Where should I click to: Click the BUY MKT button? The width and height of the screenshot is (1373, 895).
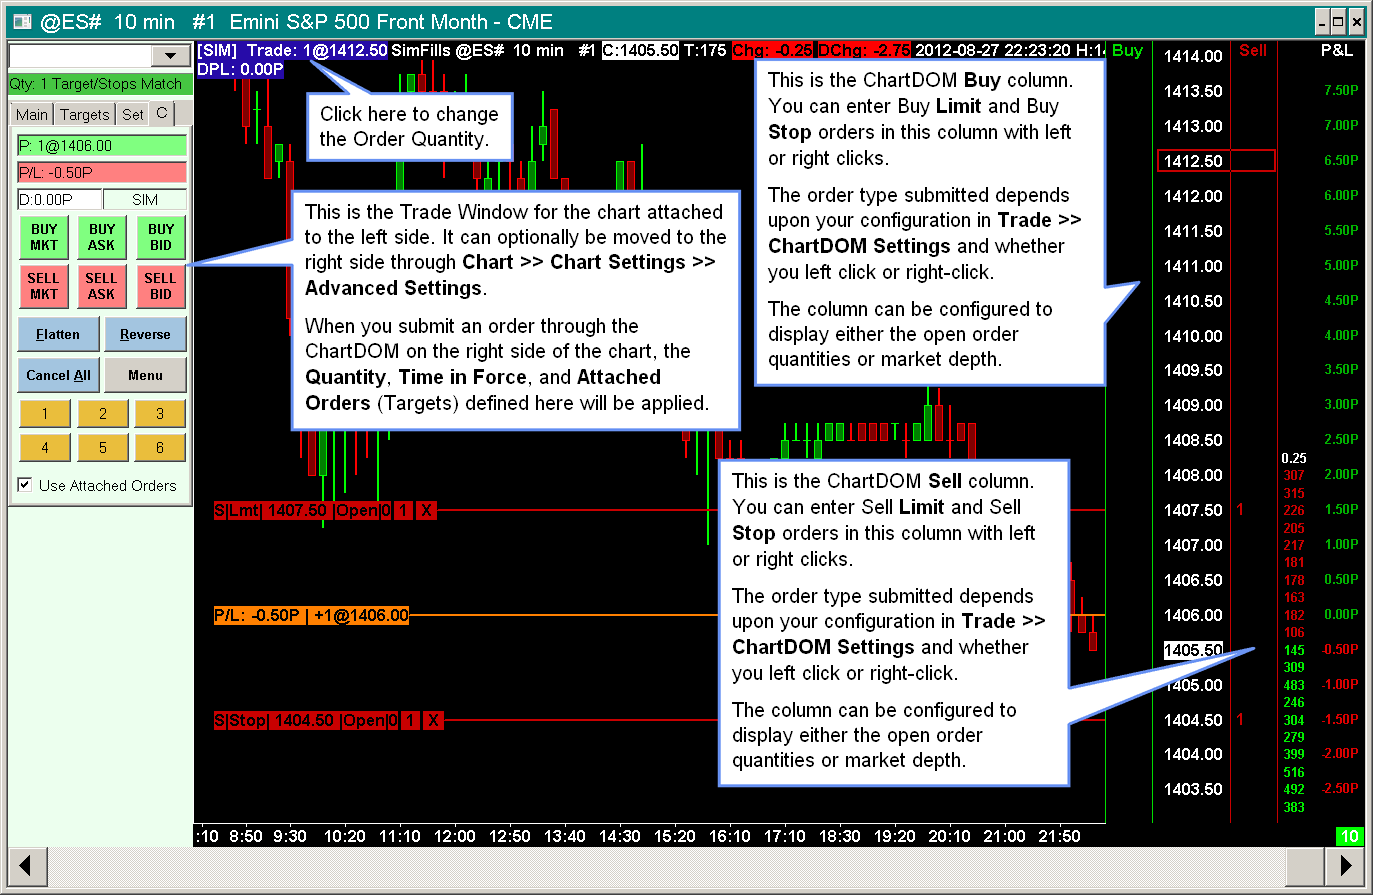pos(44,237)
